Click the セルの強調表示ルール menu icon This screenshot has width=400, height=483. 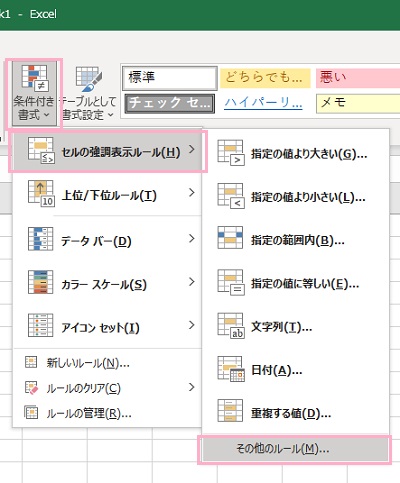click(41, 150)
